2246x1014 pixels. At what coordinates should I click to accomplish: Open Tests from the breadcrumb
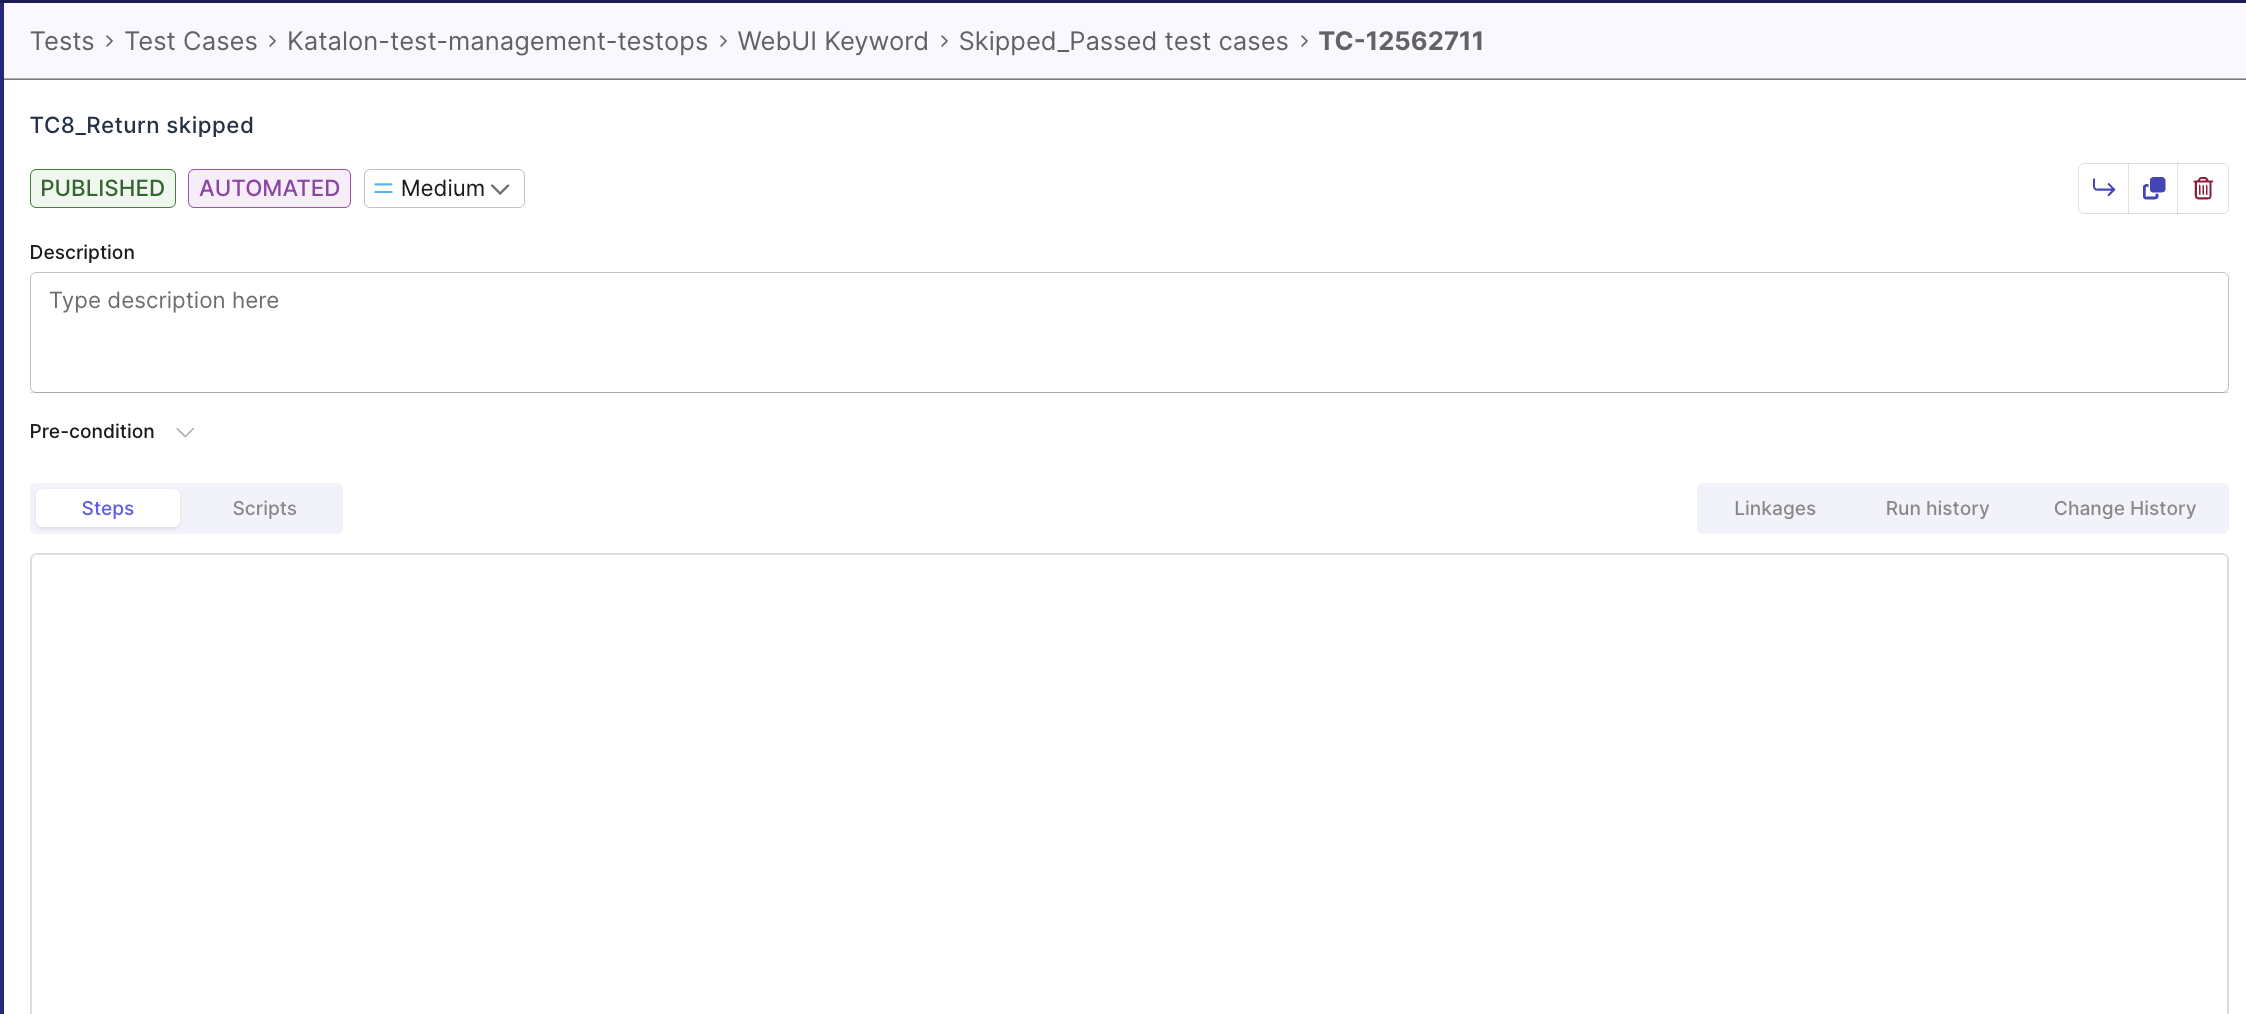[62, 41]
